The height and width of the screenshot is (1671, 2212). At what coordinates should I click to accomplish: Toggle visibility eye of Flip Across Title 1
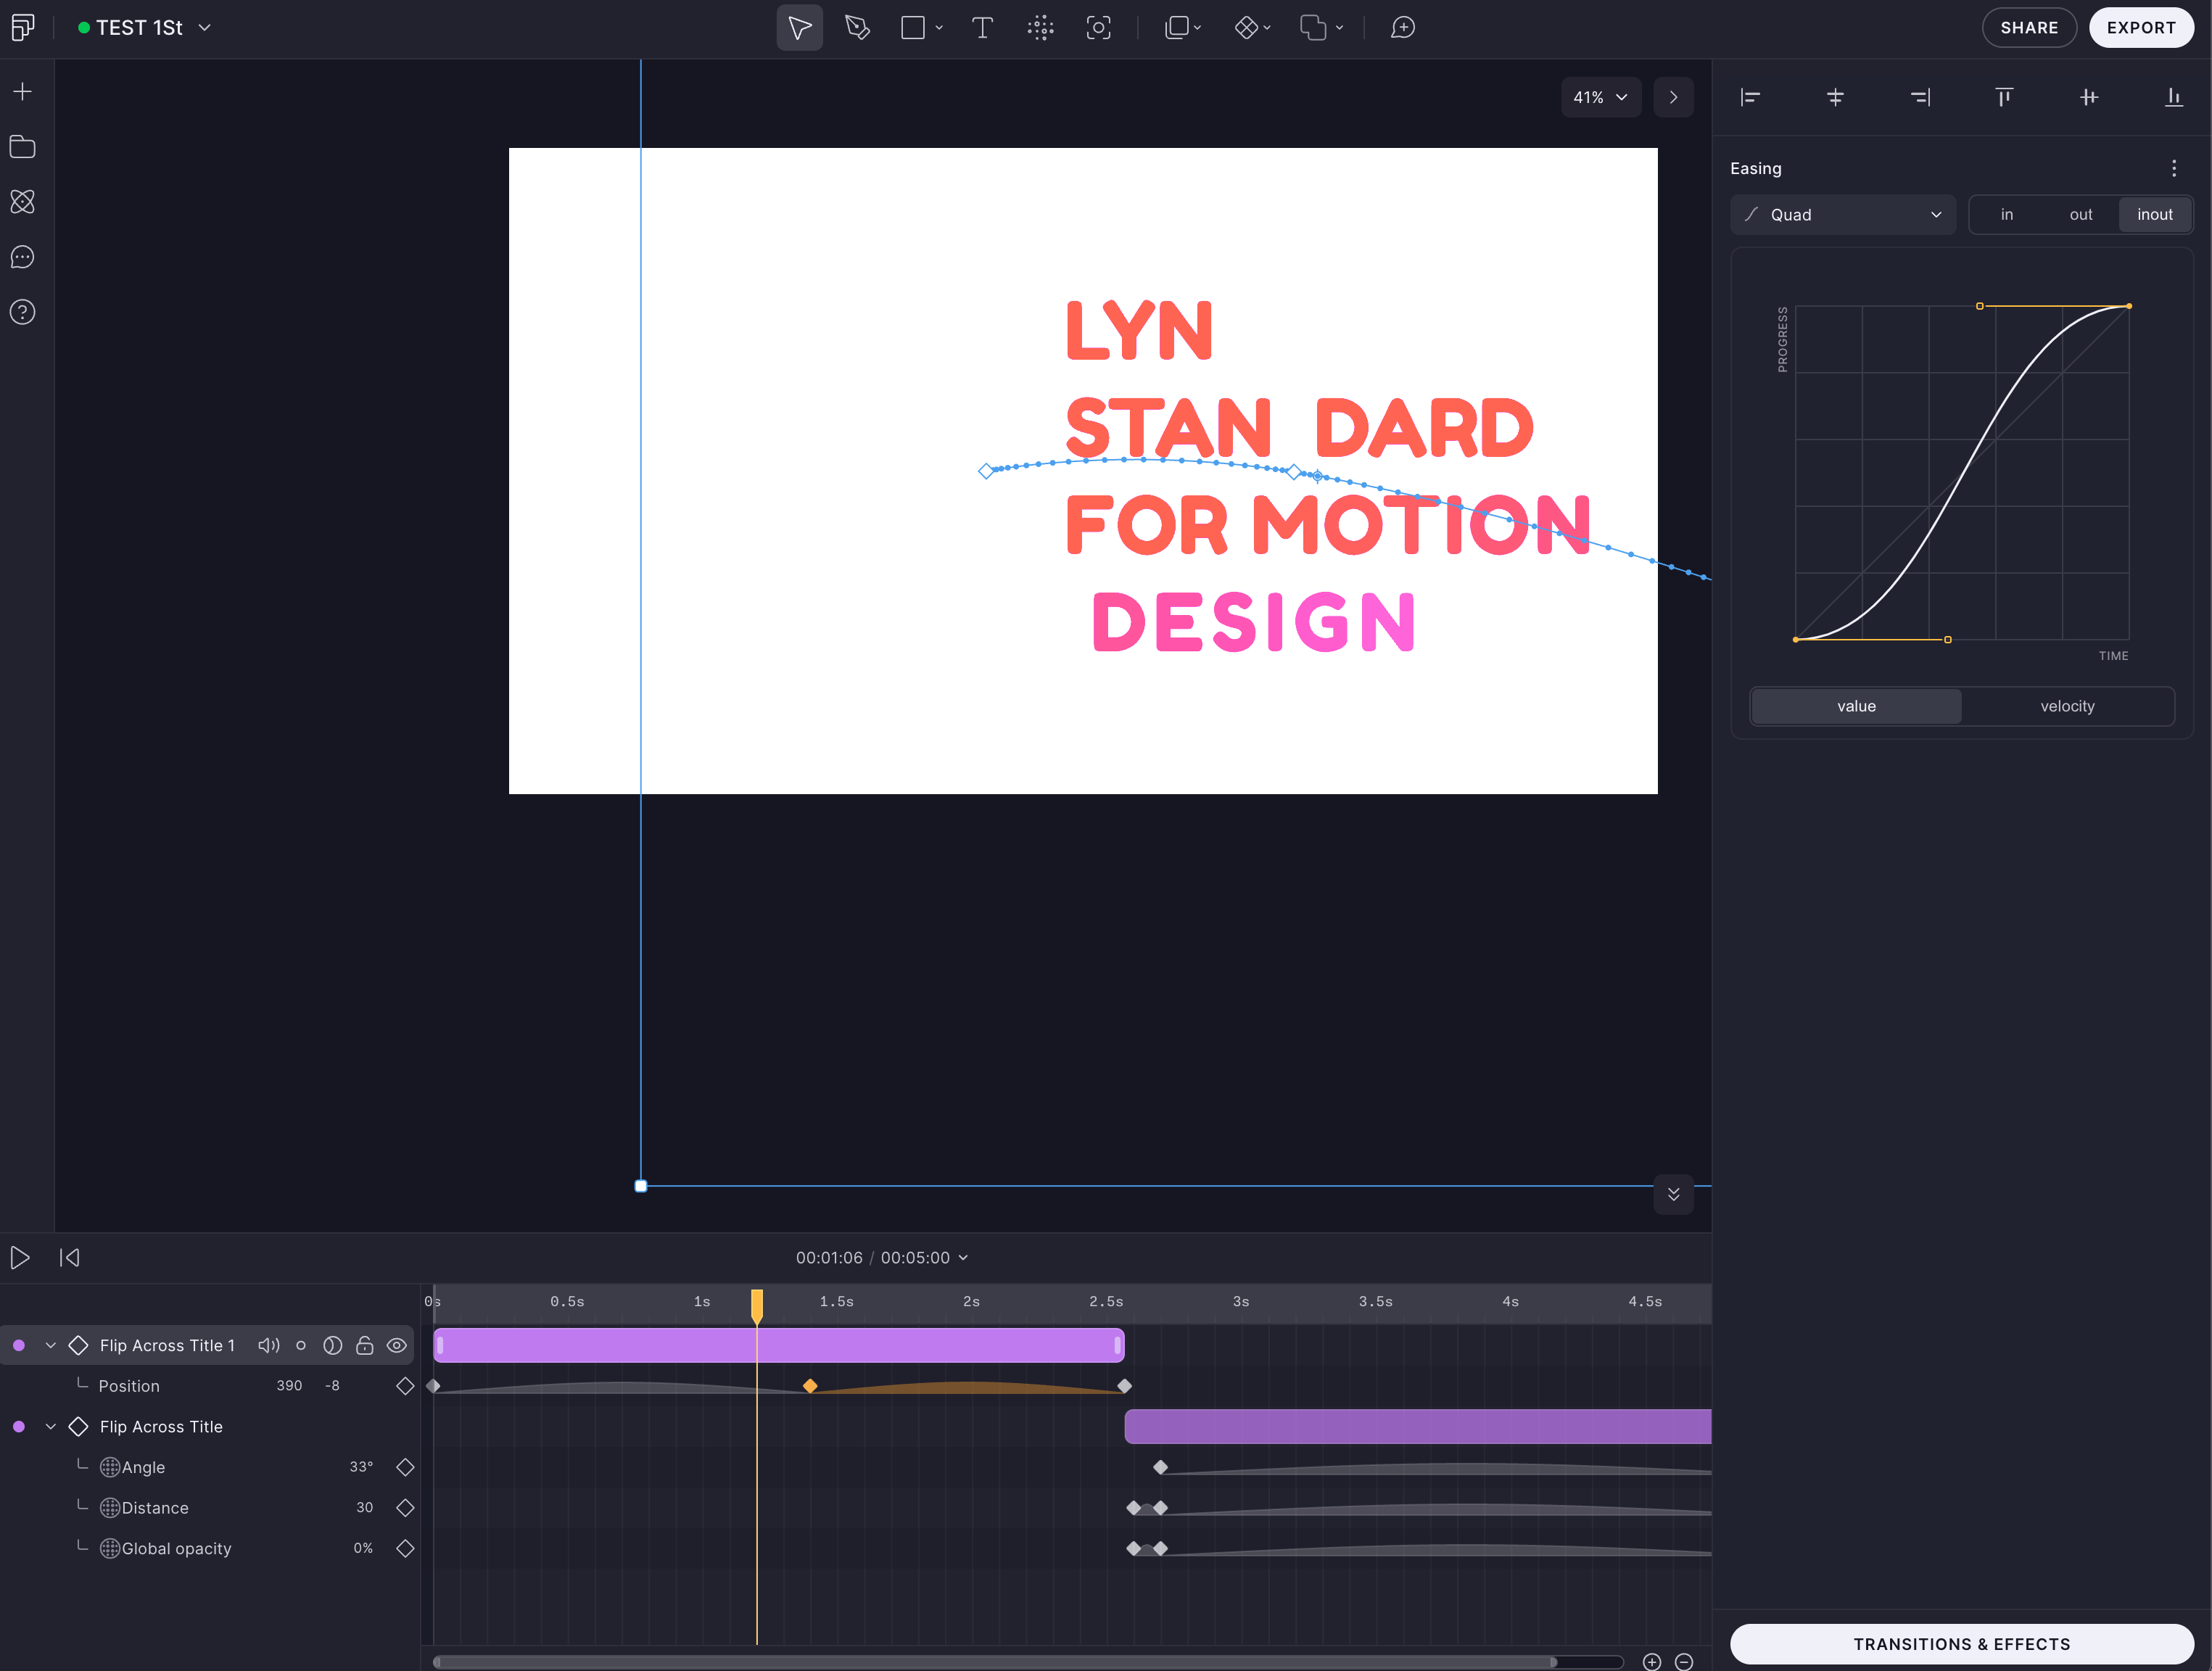pos(397,1346)
